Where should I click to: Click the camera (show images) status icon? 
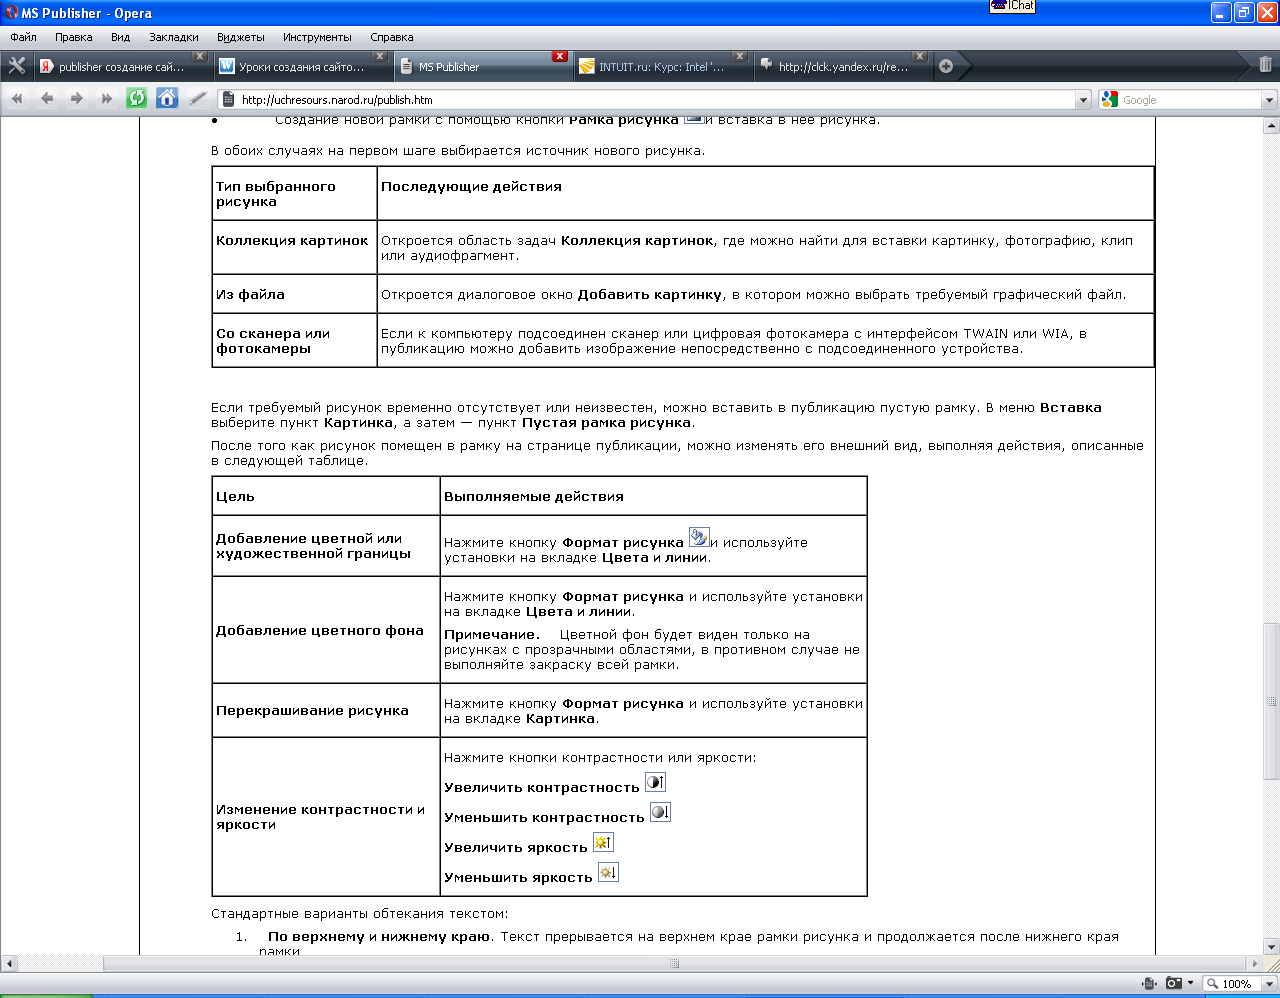(x=1174, y=983)
